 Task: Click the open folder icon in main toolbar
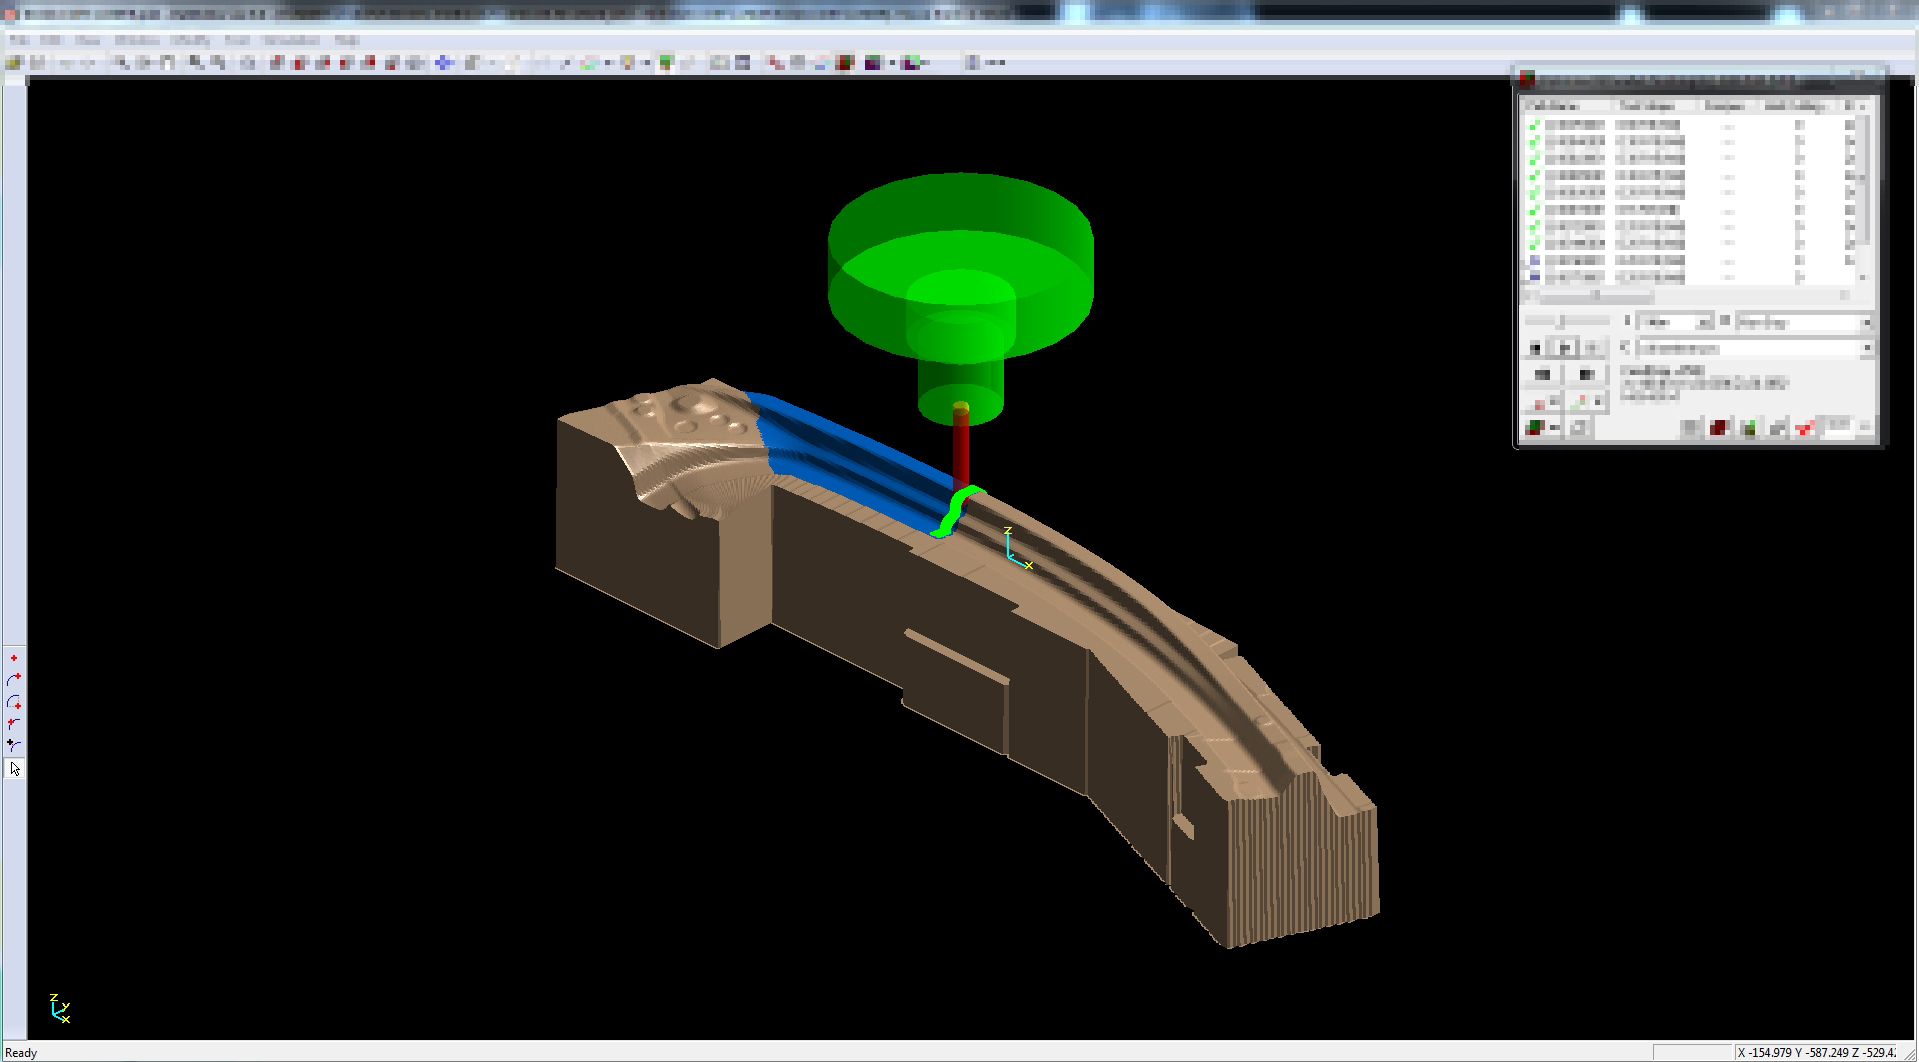pyautogui.click(x=13, y=62)
